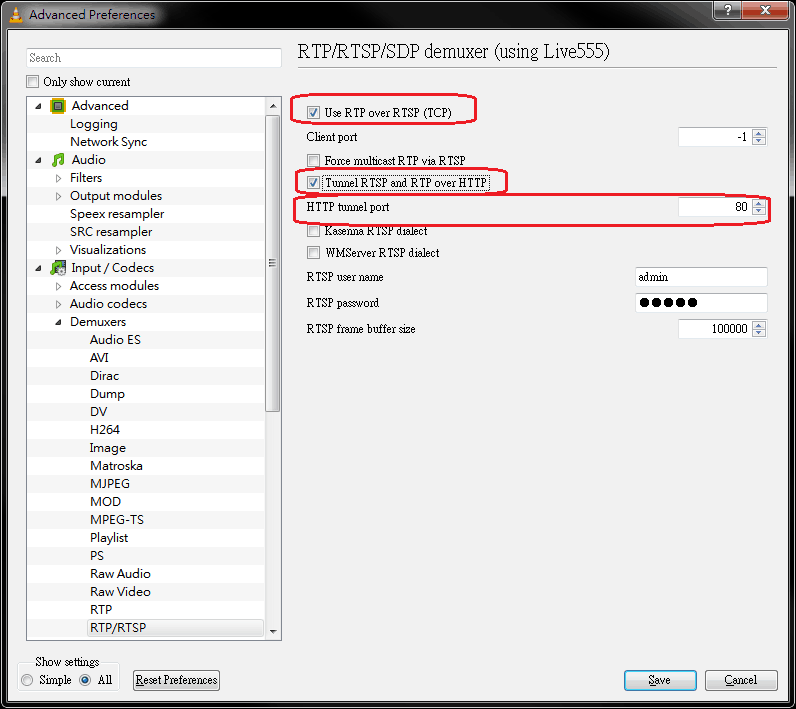This screenshot has height=709, width=796.
Task: Enable WMServer RTSP dialect checkbox
Action: (x=313, y=252)
